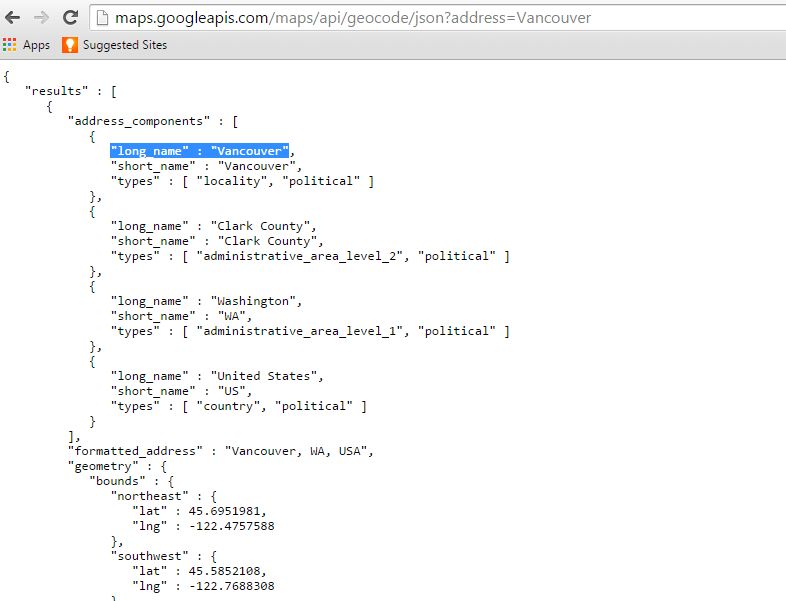786x601 pixels.
Task: Click "formatted_address" key text
Action: [135, 451]
